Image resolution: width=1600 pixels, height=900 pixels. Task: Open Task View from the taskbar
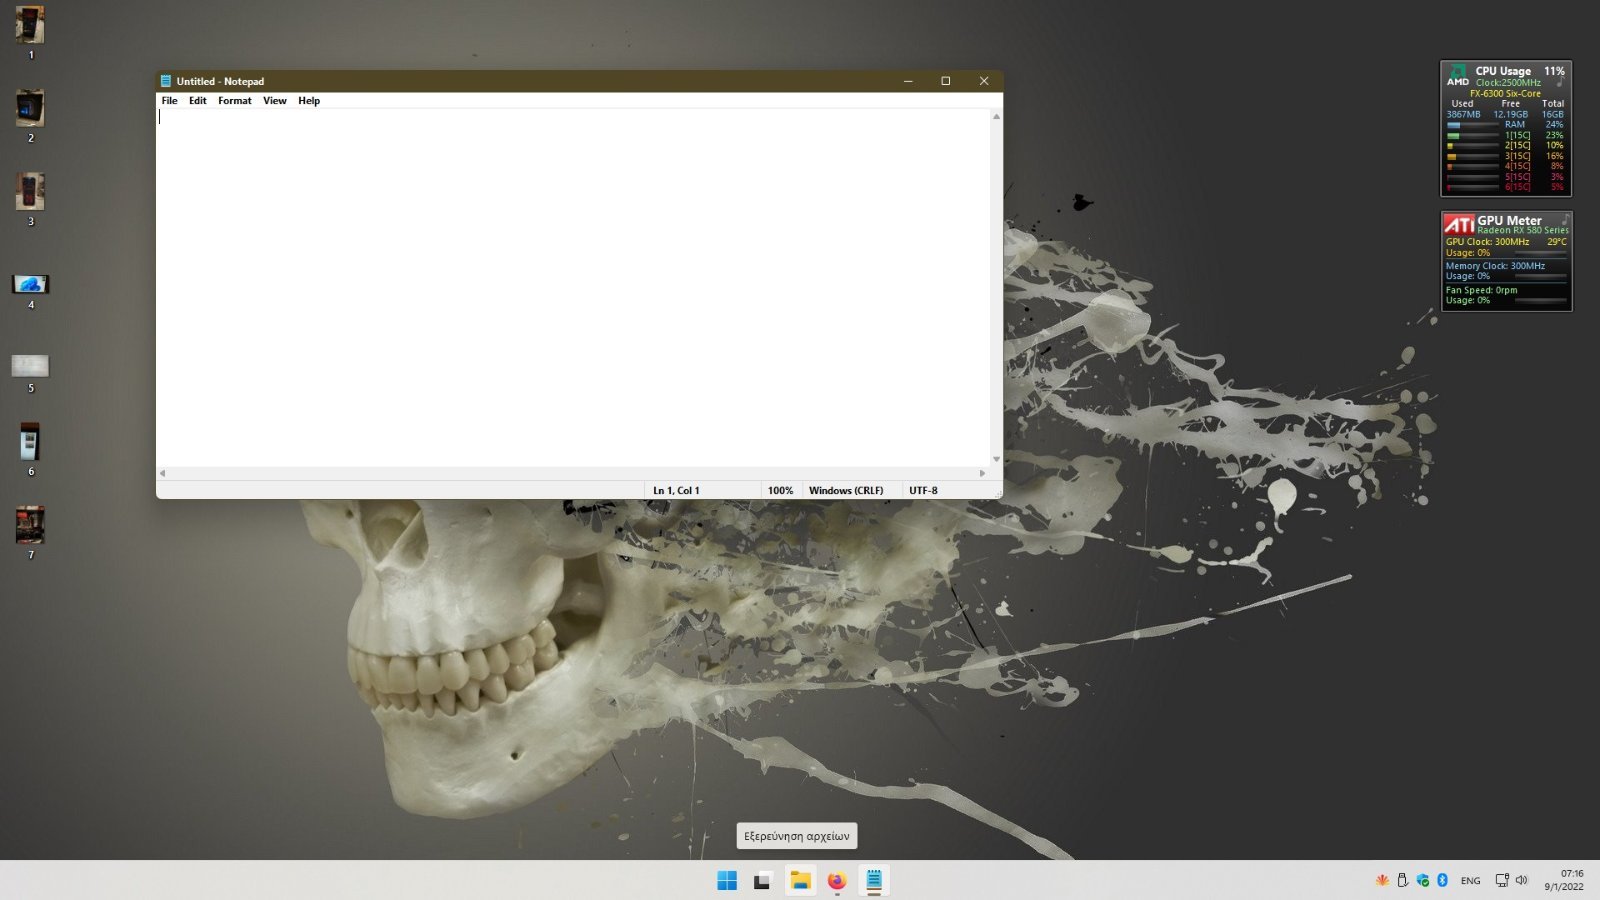pyautogui.click(x=763, y=880)
